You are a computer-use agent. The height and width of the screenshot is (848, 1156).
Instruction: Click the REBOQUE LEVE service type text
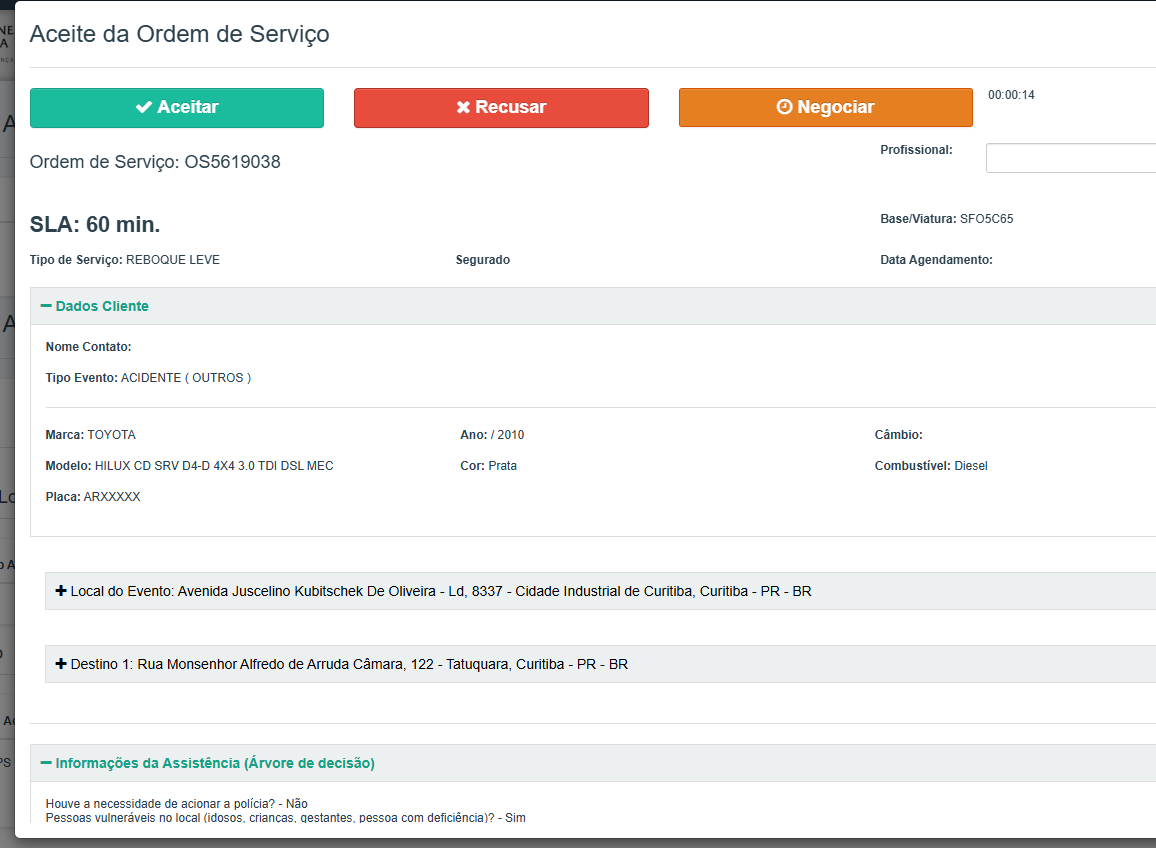(172, 260)
